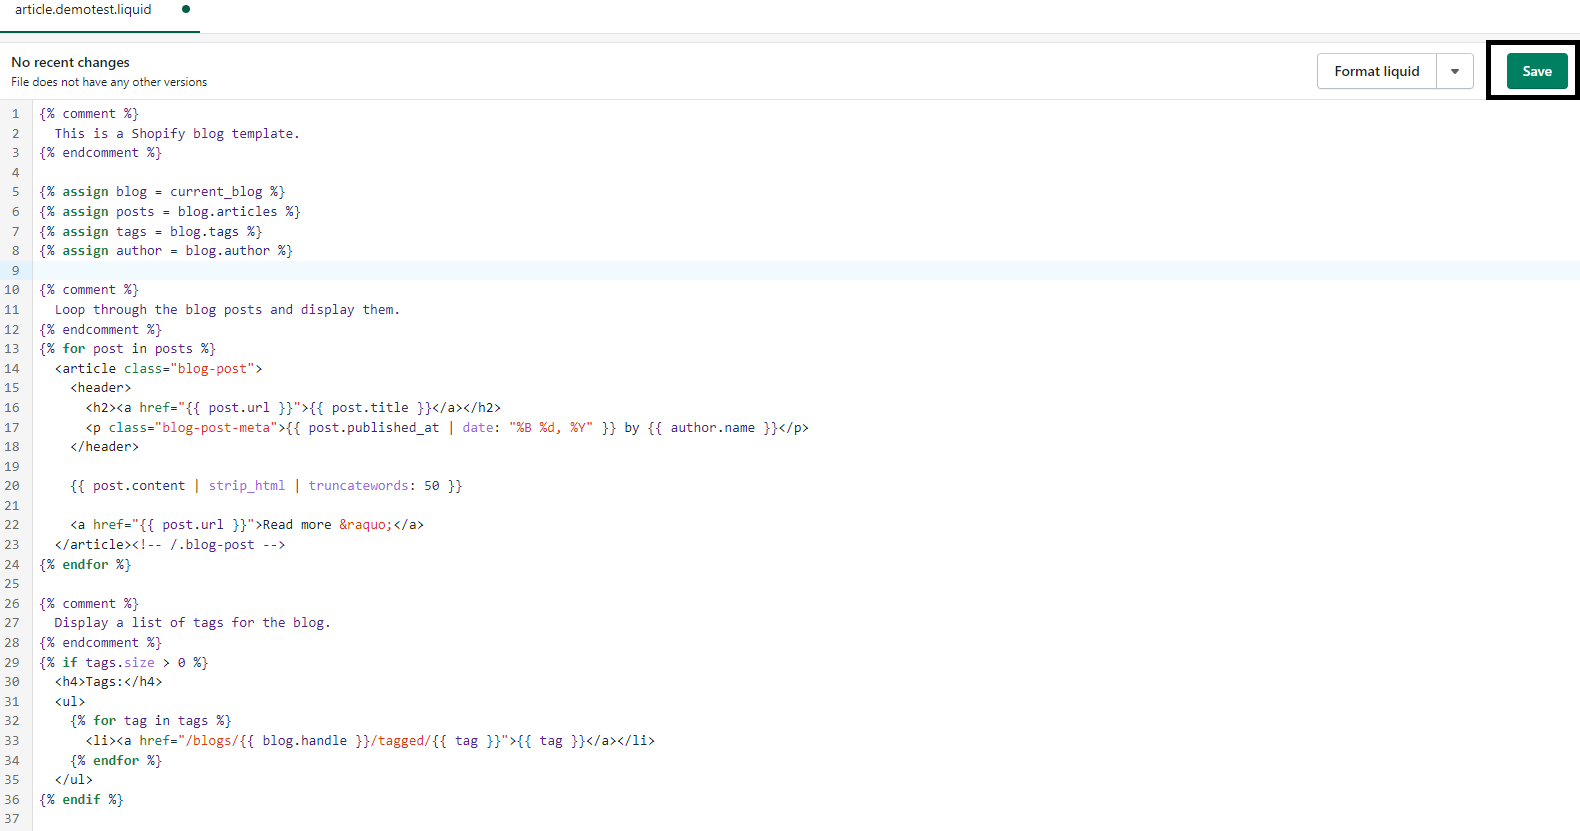Click the <h4>Tags:</h4> line

pos(108,682)
